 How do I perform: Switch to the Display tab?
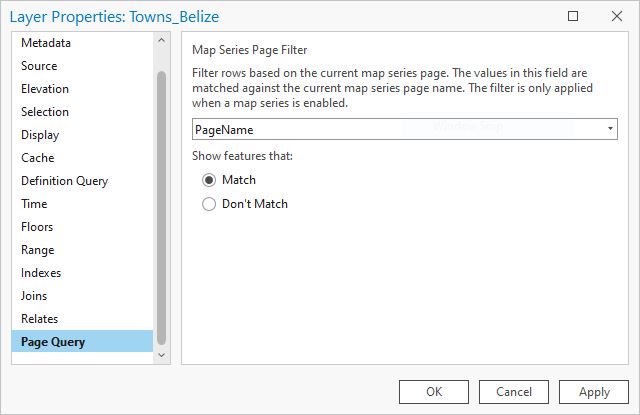[40, 135]
